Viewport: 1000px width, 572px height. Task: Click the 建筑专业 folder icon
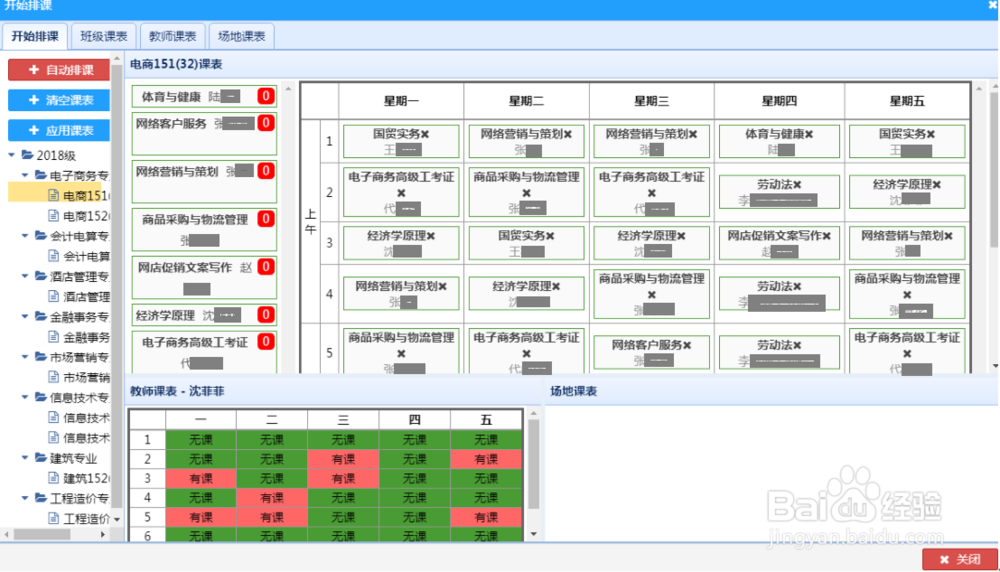point(41,458)
